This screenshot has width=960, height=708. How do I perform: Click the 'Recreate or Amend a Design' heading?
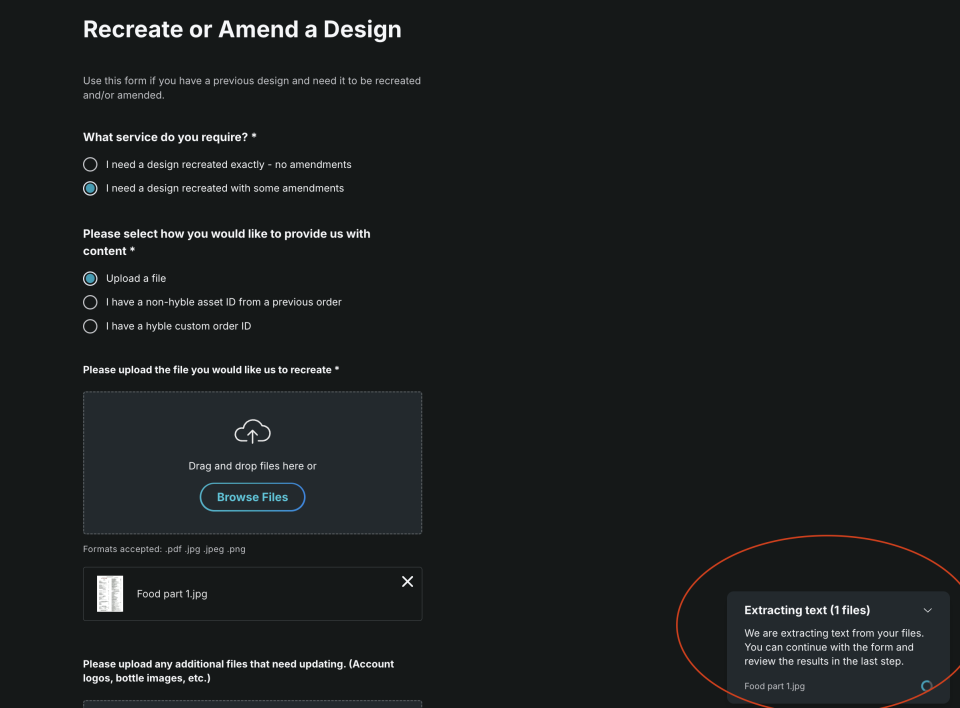(242, 30)
